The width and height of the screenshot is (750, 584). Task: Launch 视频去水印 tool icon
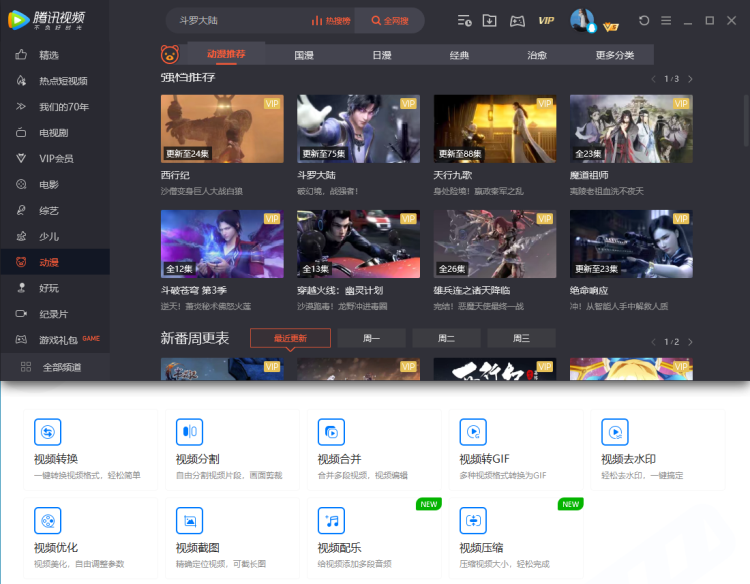click(x=615, y=432)
